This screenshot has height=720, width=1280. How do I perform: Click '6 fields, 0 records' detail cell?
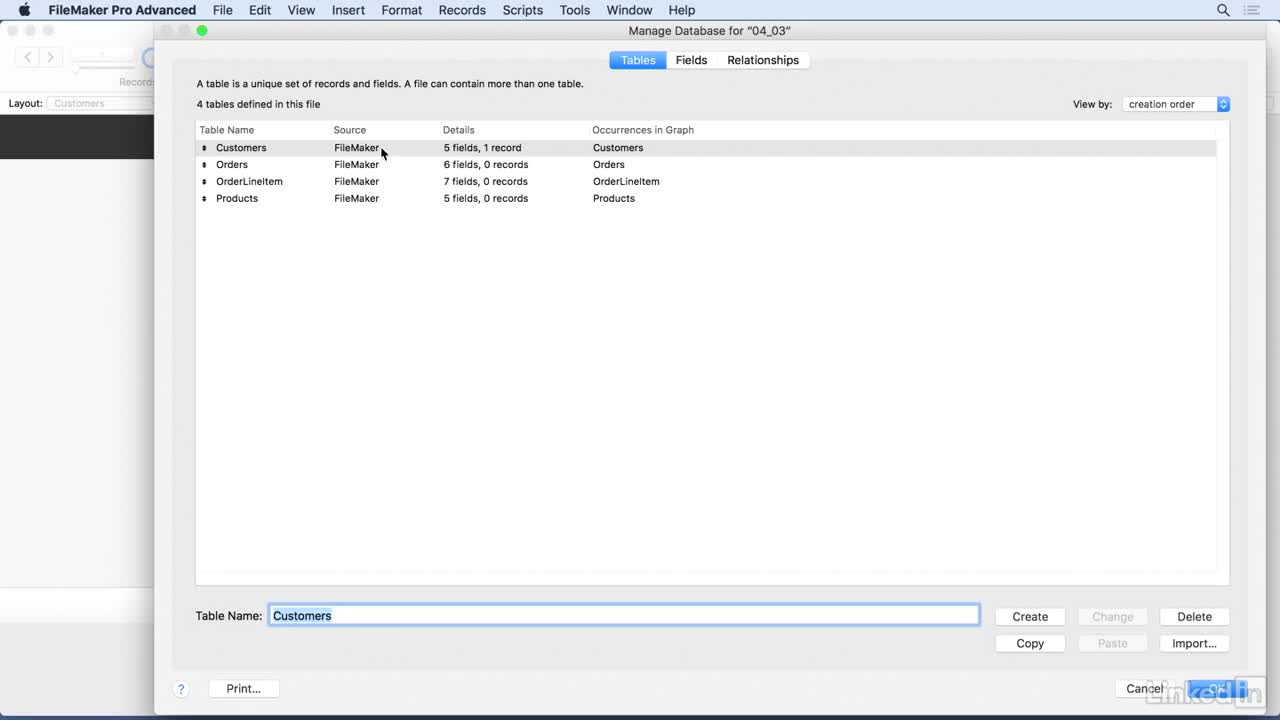click(x=486, y=165)
